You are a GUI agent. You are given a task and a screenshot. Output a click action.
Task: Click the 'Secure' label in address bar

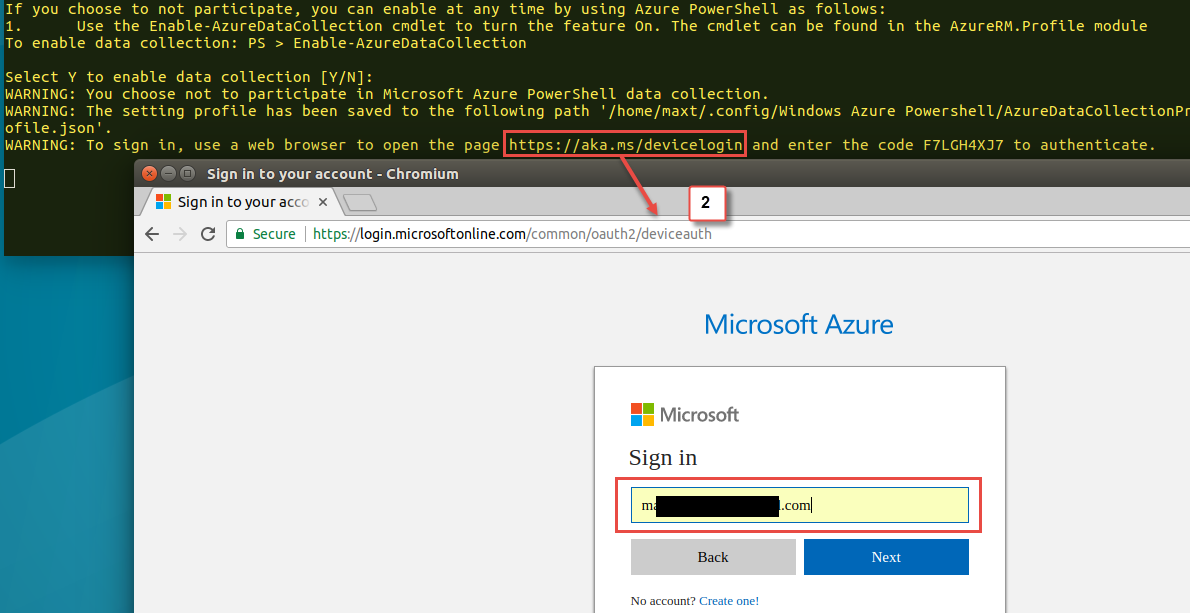click(x=274, y=234)
